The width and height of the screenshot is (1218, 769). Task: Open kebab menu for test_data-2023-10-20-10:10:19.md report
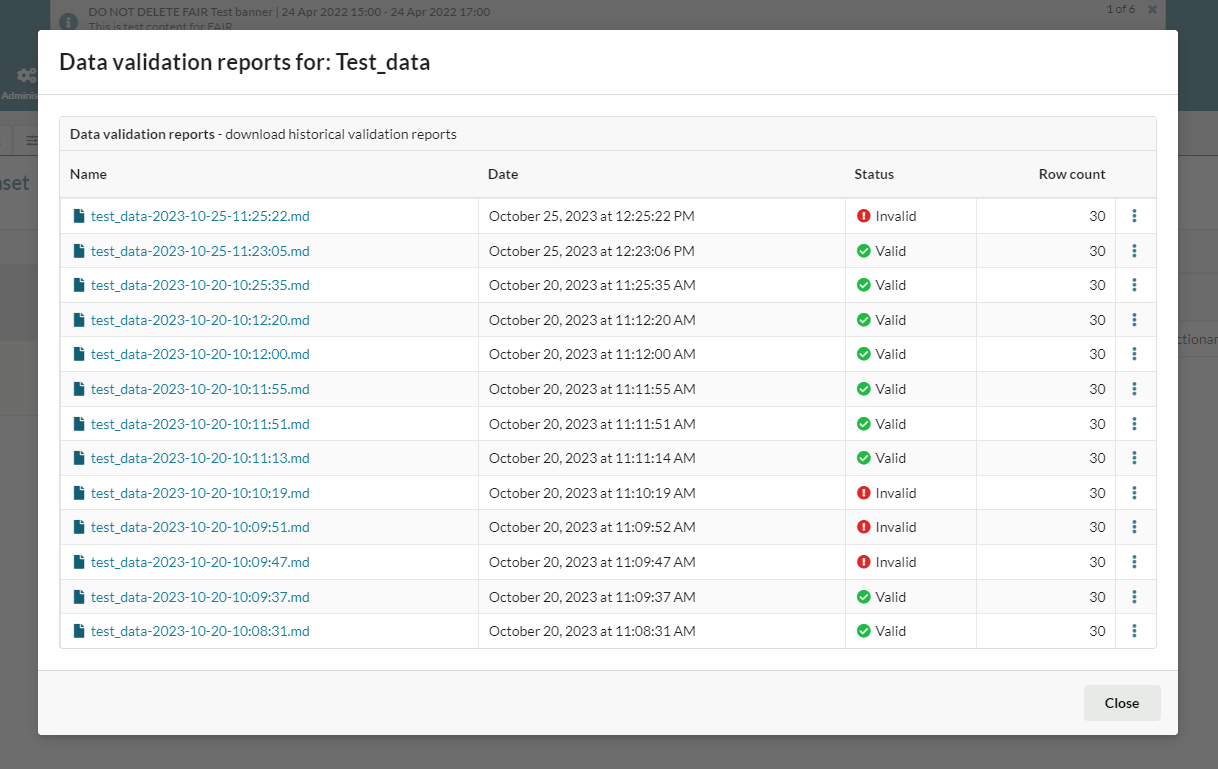[1134, 493]
